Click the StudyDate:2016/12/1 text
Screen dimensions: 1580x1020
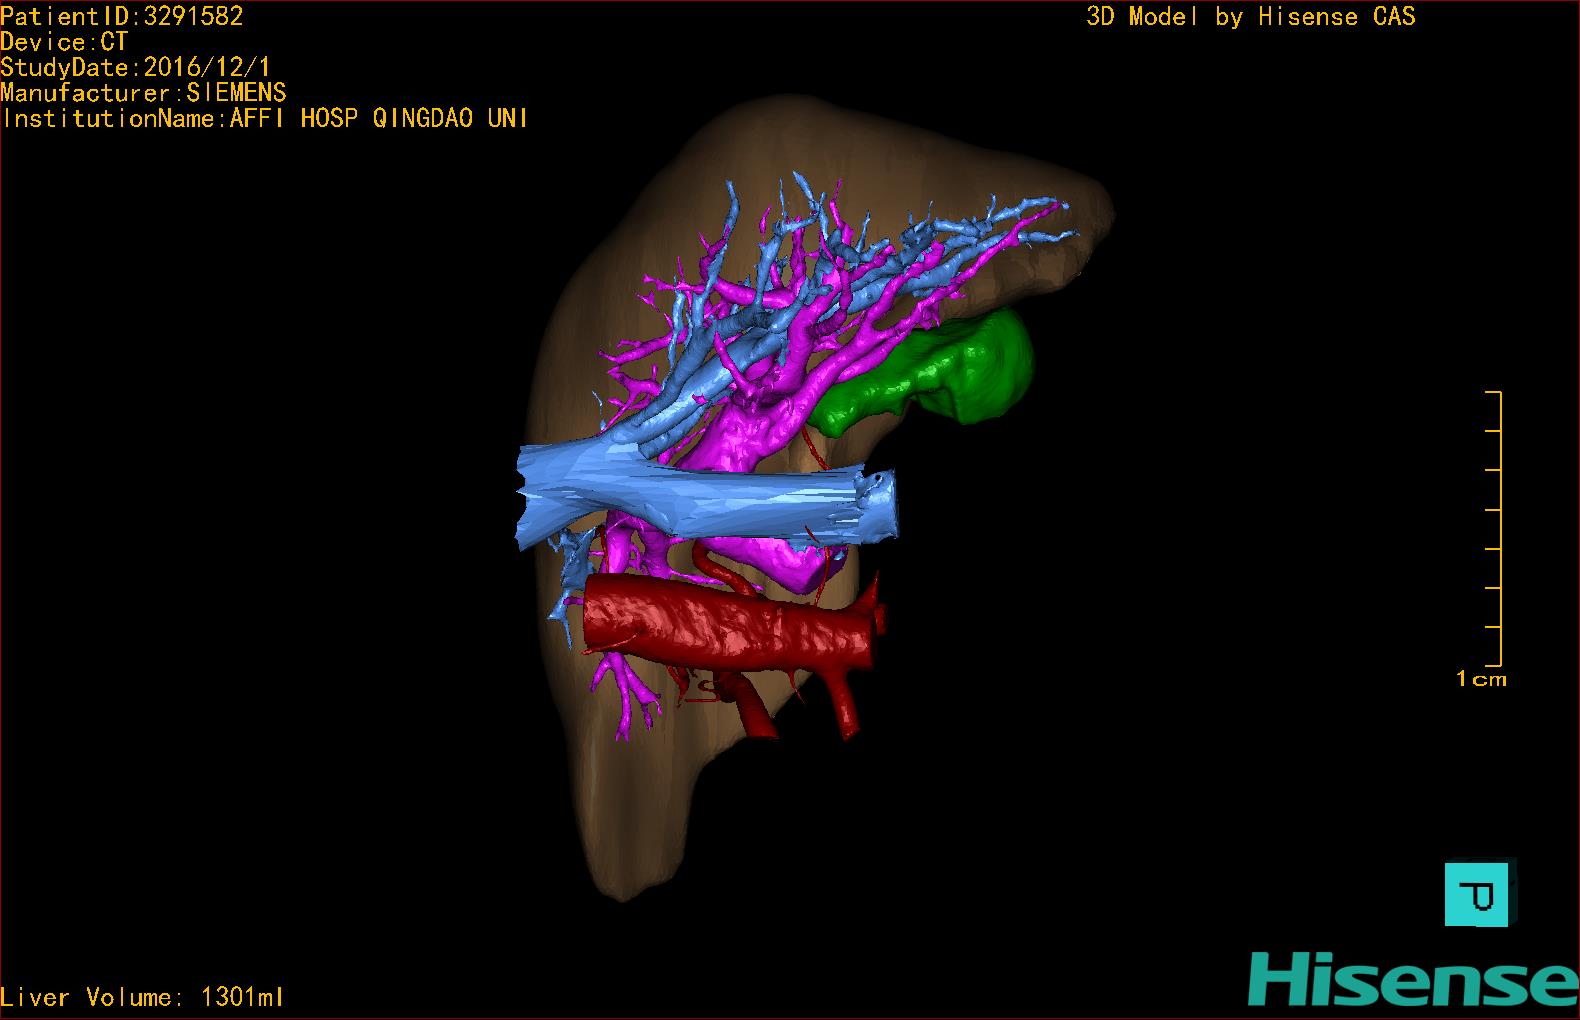coord(136,68)
